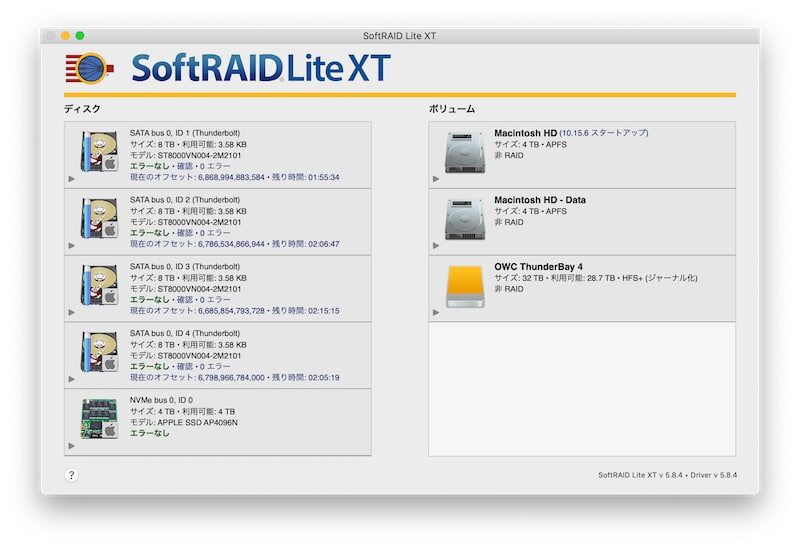Click the SATA bus 0 ID 2 disk icon
Image resolution: width=800 pixels, height=548 pixels.
(99, 218)
